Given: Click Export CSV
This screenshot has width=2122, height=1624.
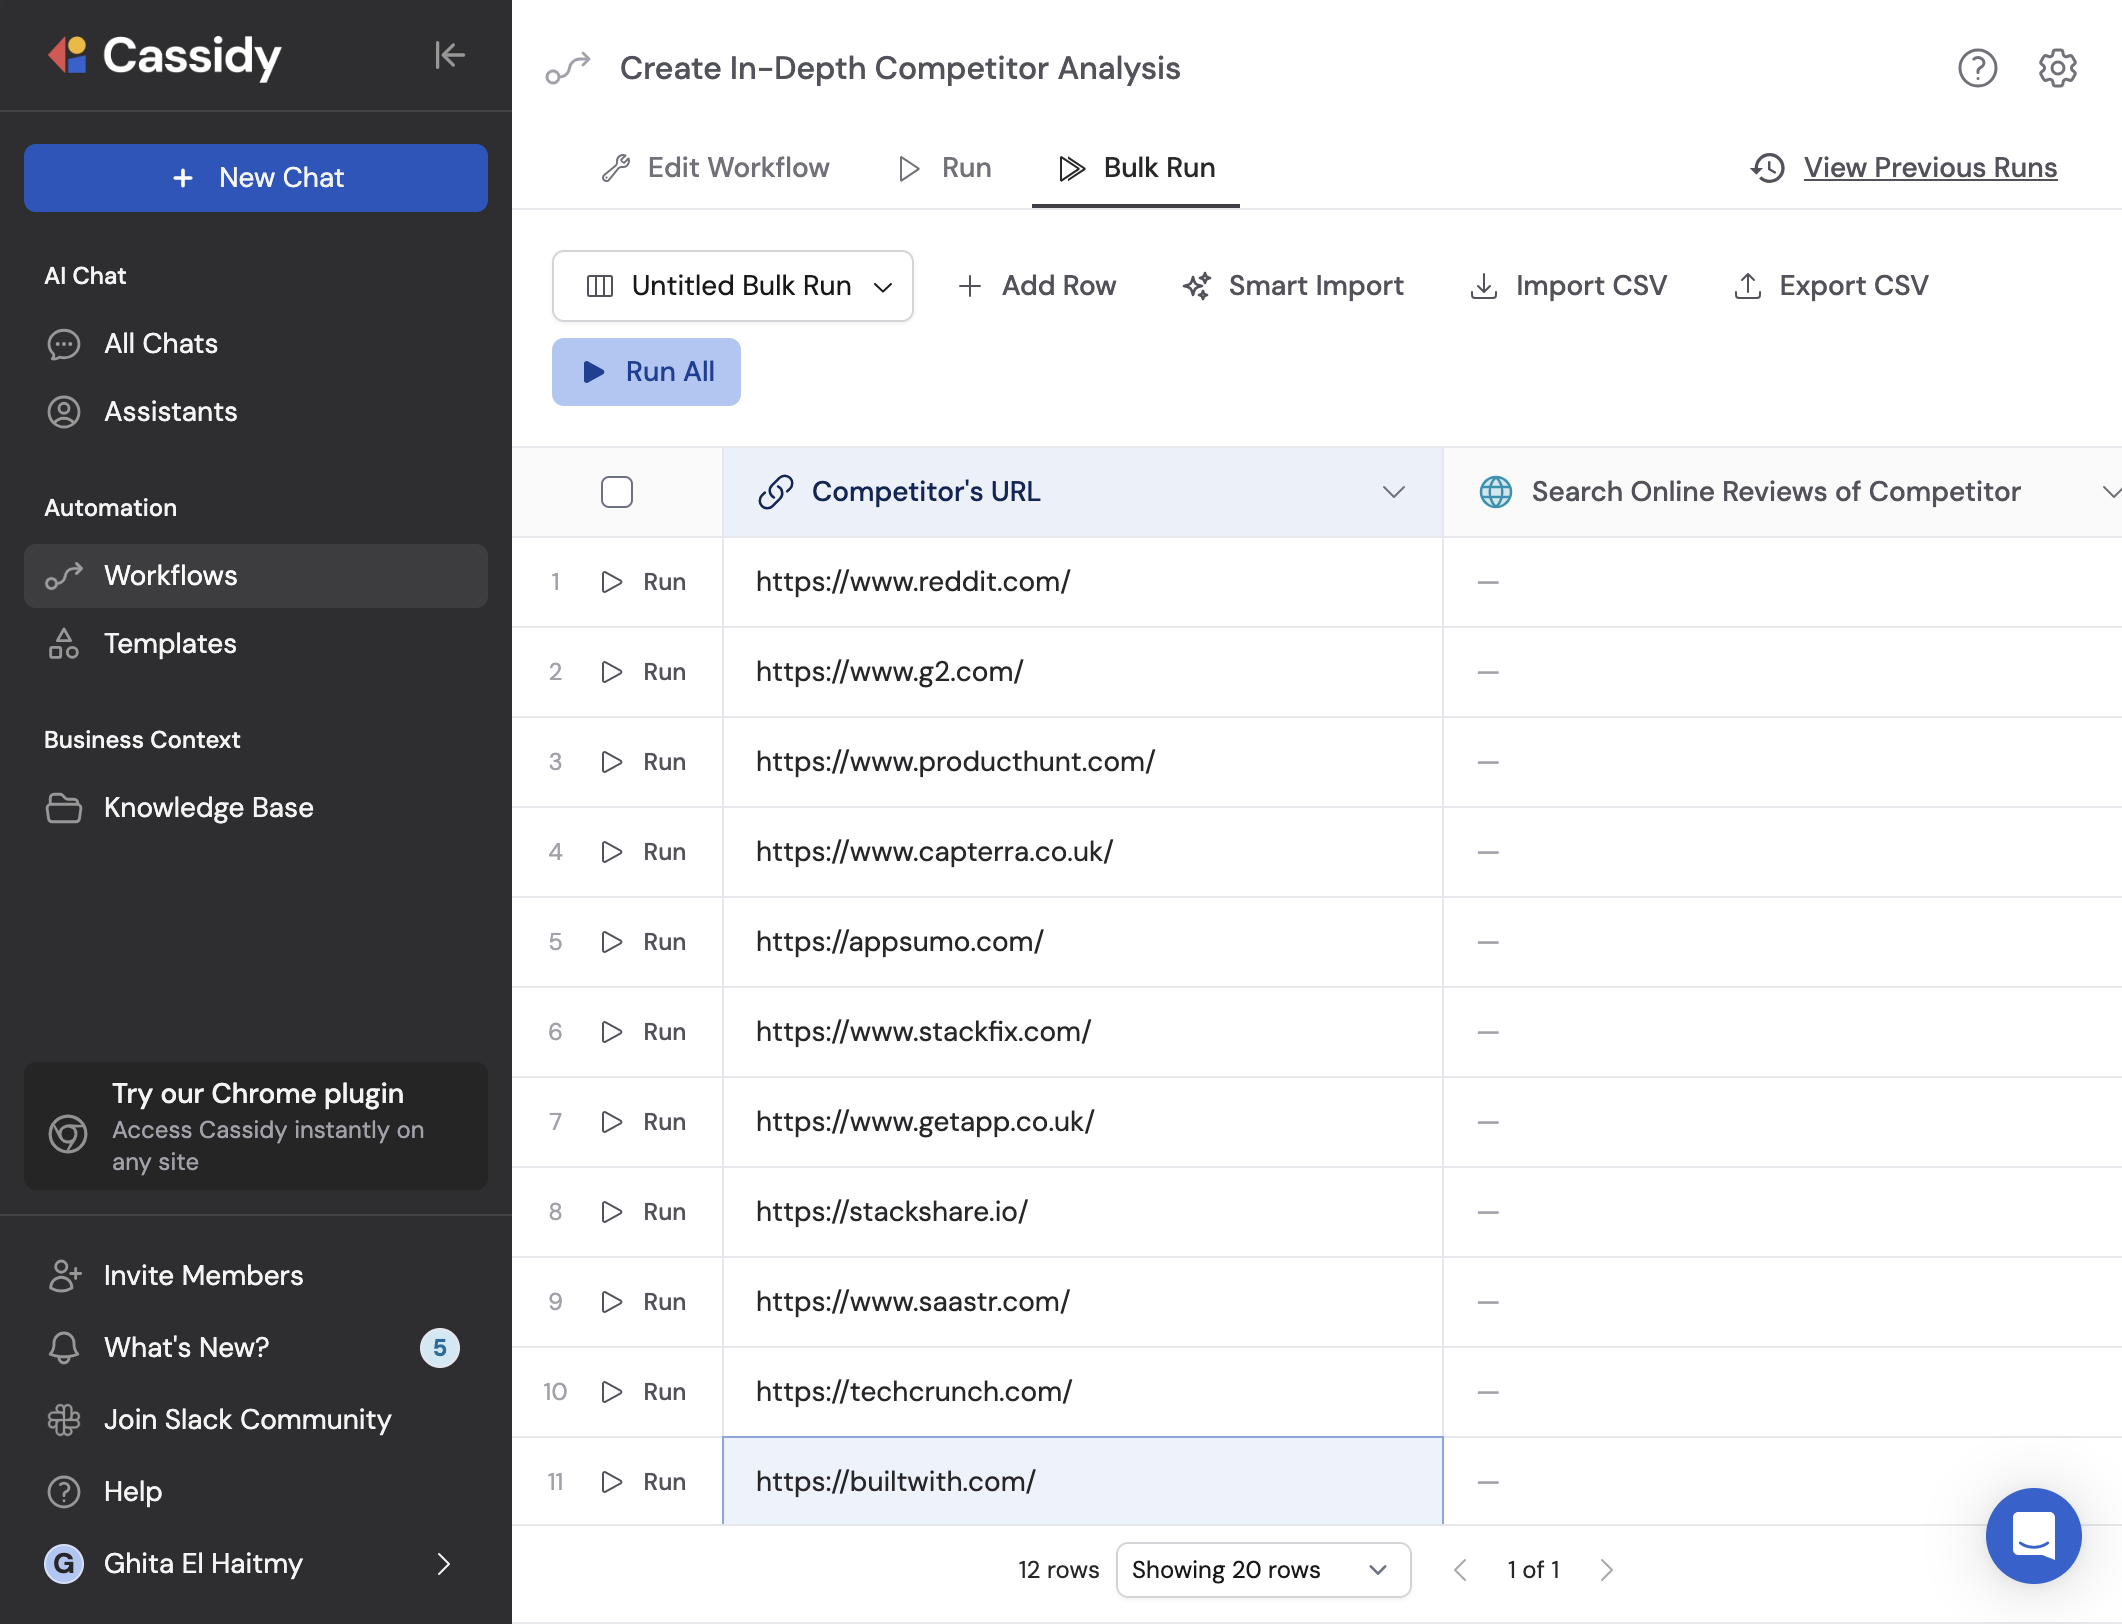Looking at the screenshot, I should point(1830,286).
